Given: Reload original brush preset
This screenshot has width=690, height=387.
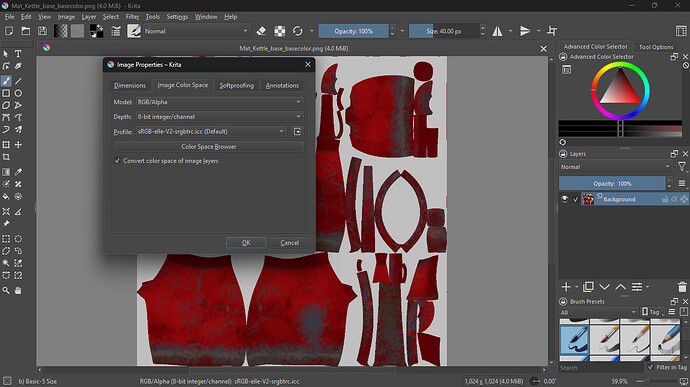Looking at the screenshot, I should [x=298, y=31].
